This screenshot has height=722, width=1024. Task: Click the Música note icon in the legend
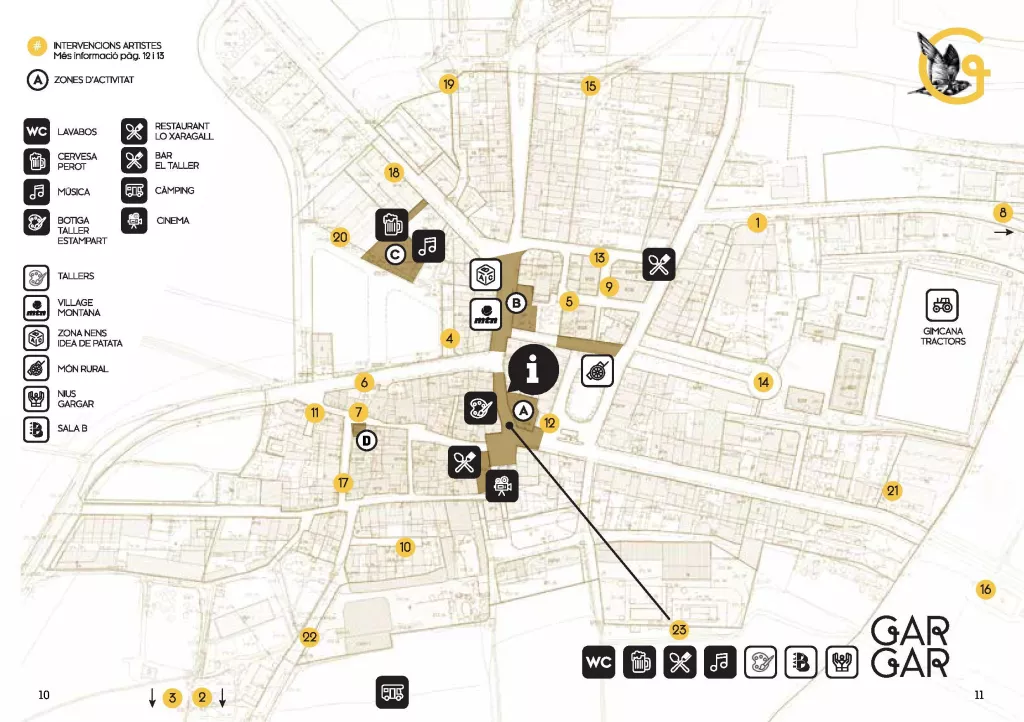coord(37,191)
